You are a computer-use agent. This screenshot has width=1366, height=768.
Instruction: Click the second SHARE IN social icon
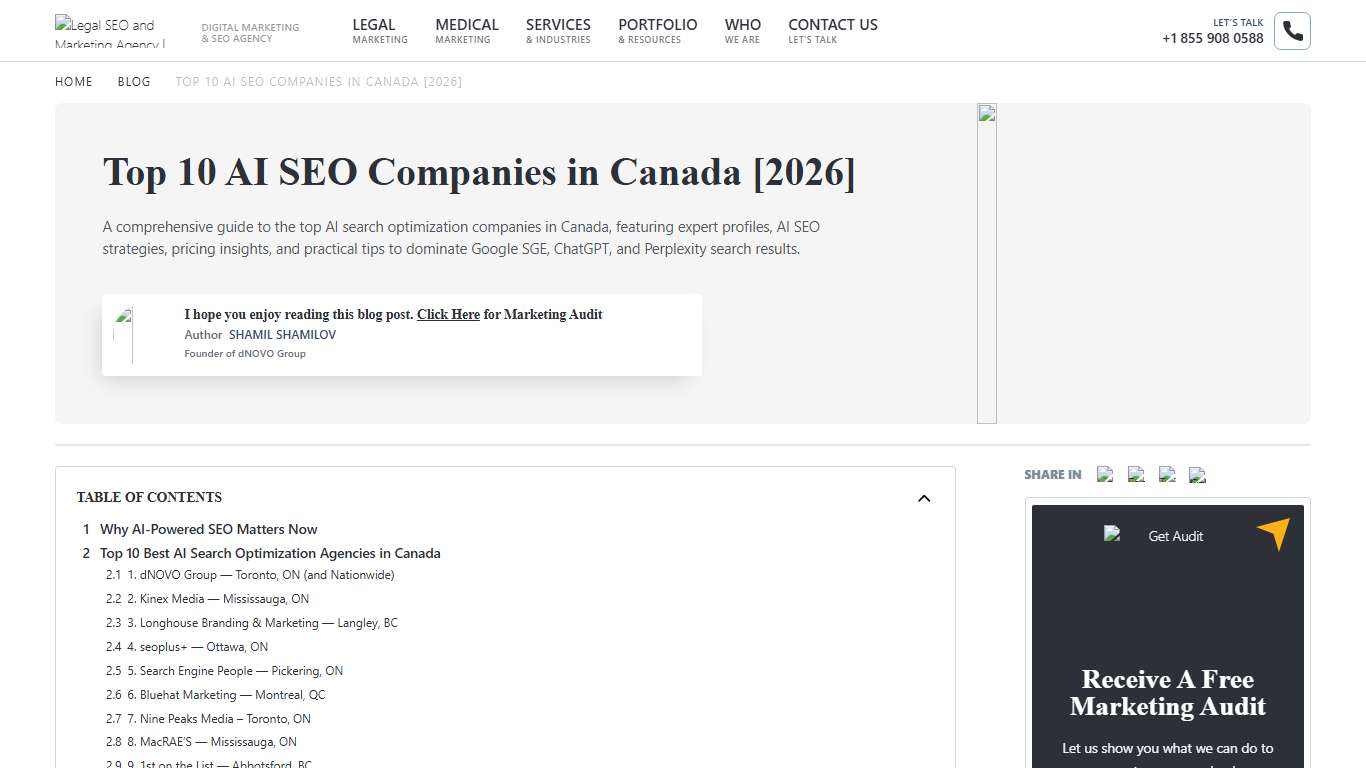coord(1136,474)
